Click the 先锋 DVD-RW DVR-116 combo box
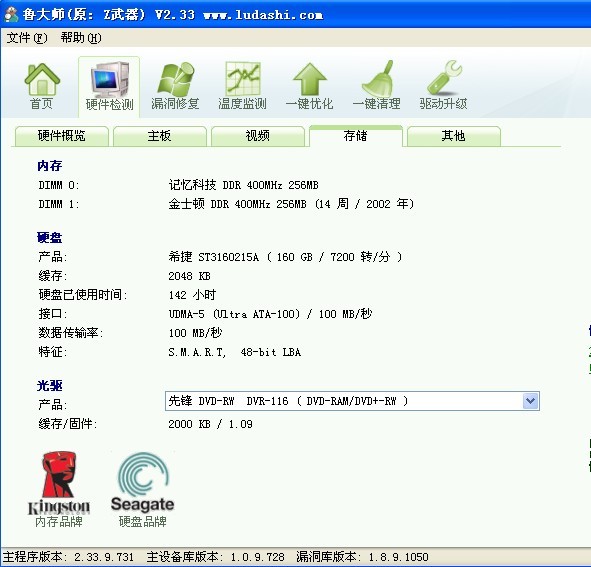The height and width of the screenshot is (567, 591). coord(352,401)
